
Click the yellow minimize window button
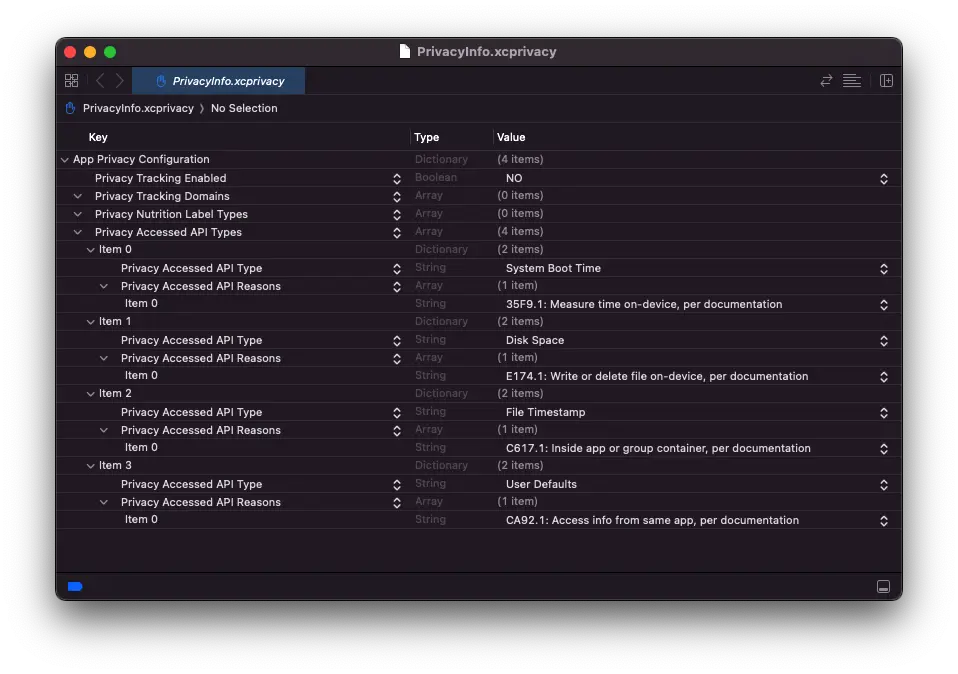tap(90, 52)
